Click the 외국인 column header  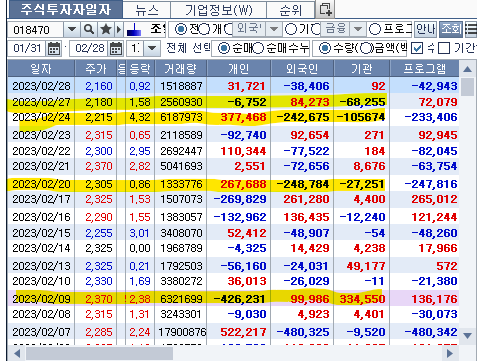302,69
